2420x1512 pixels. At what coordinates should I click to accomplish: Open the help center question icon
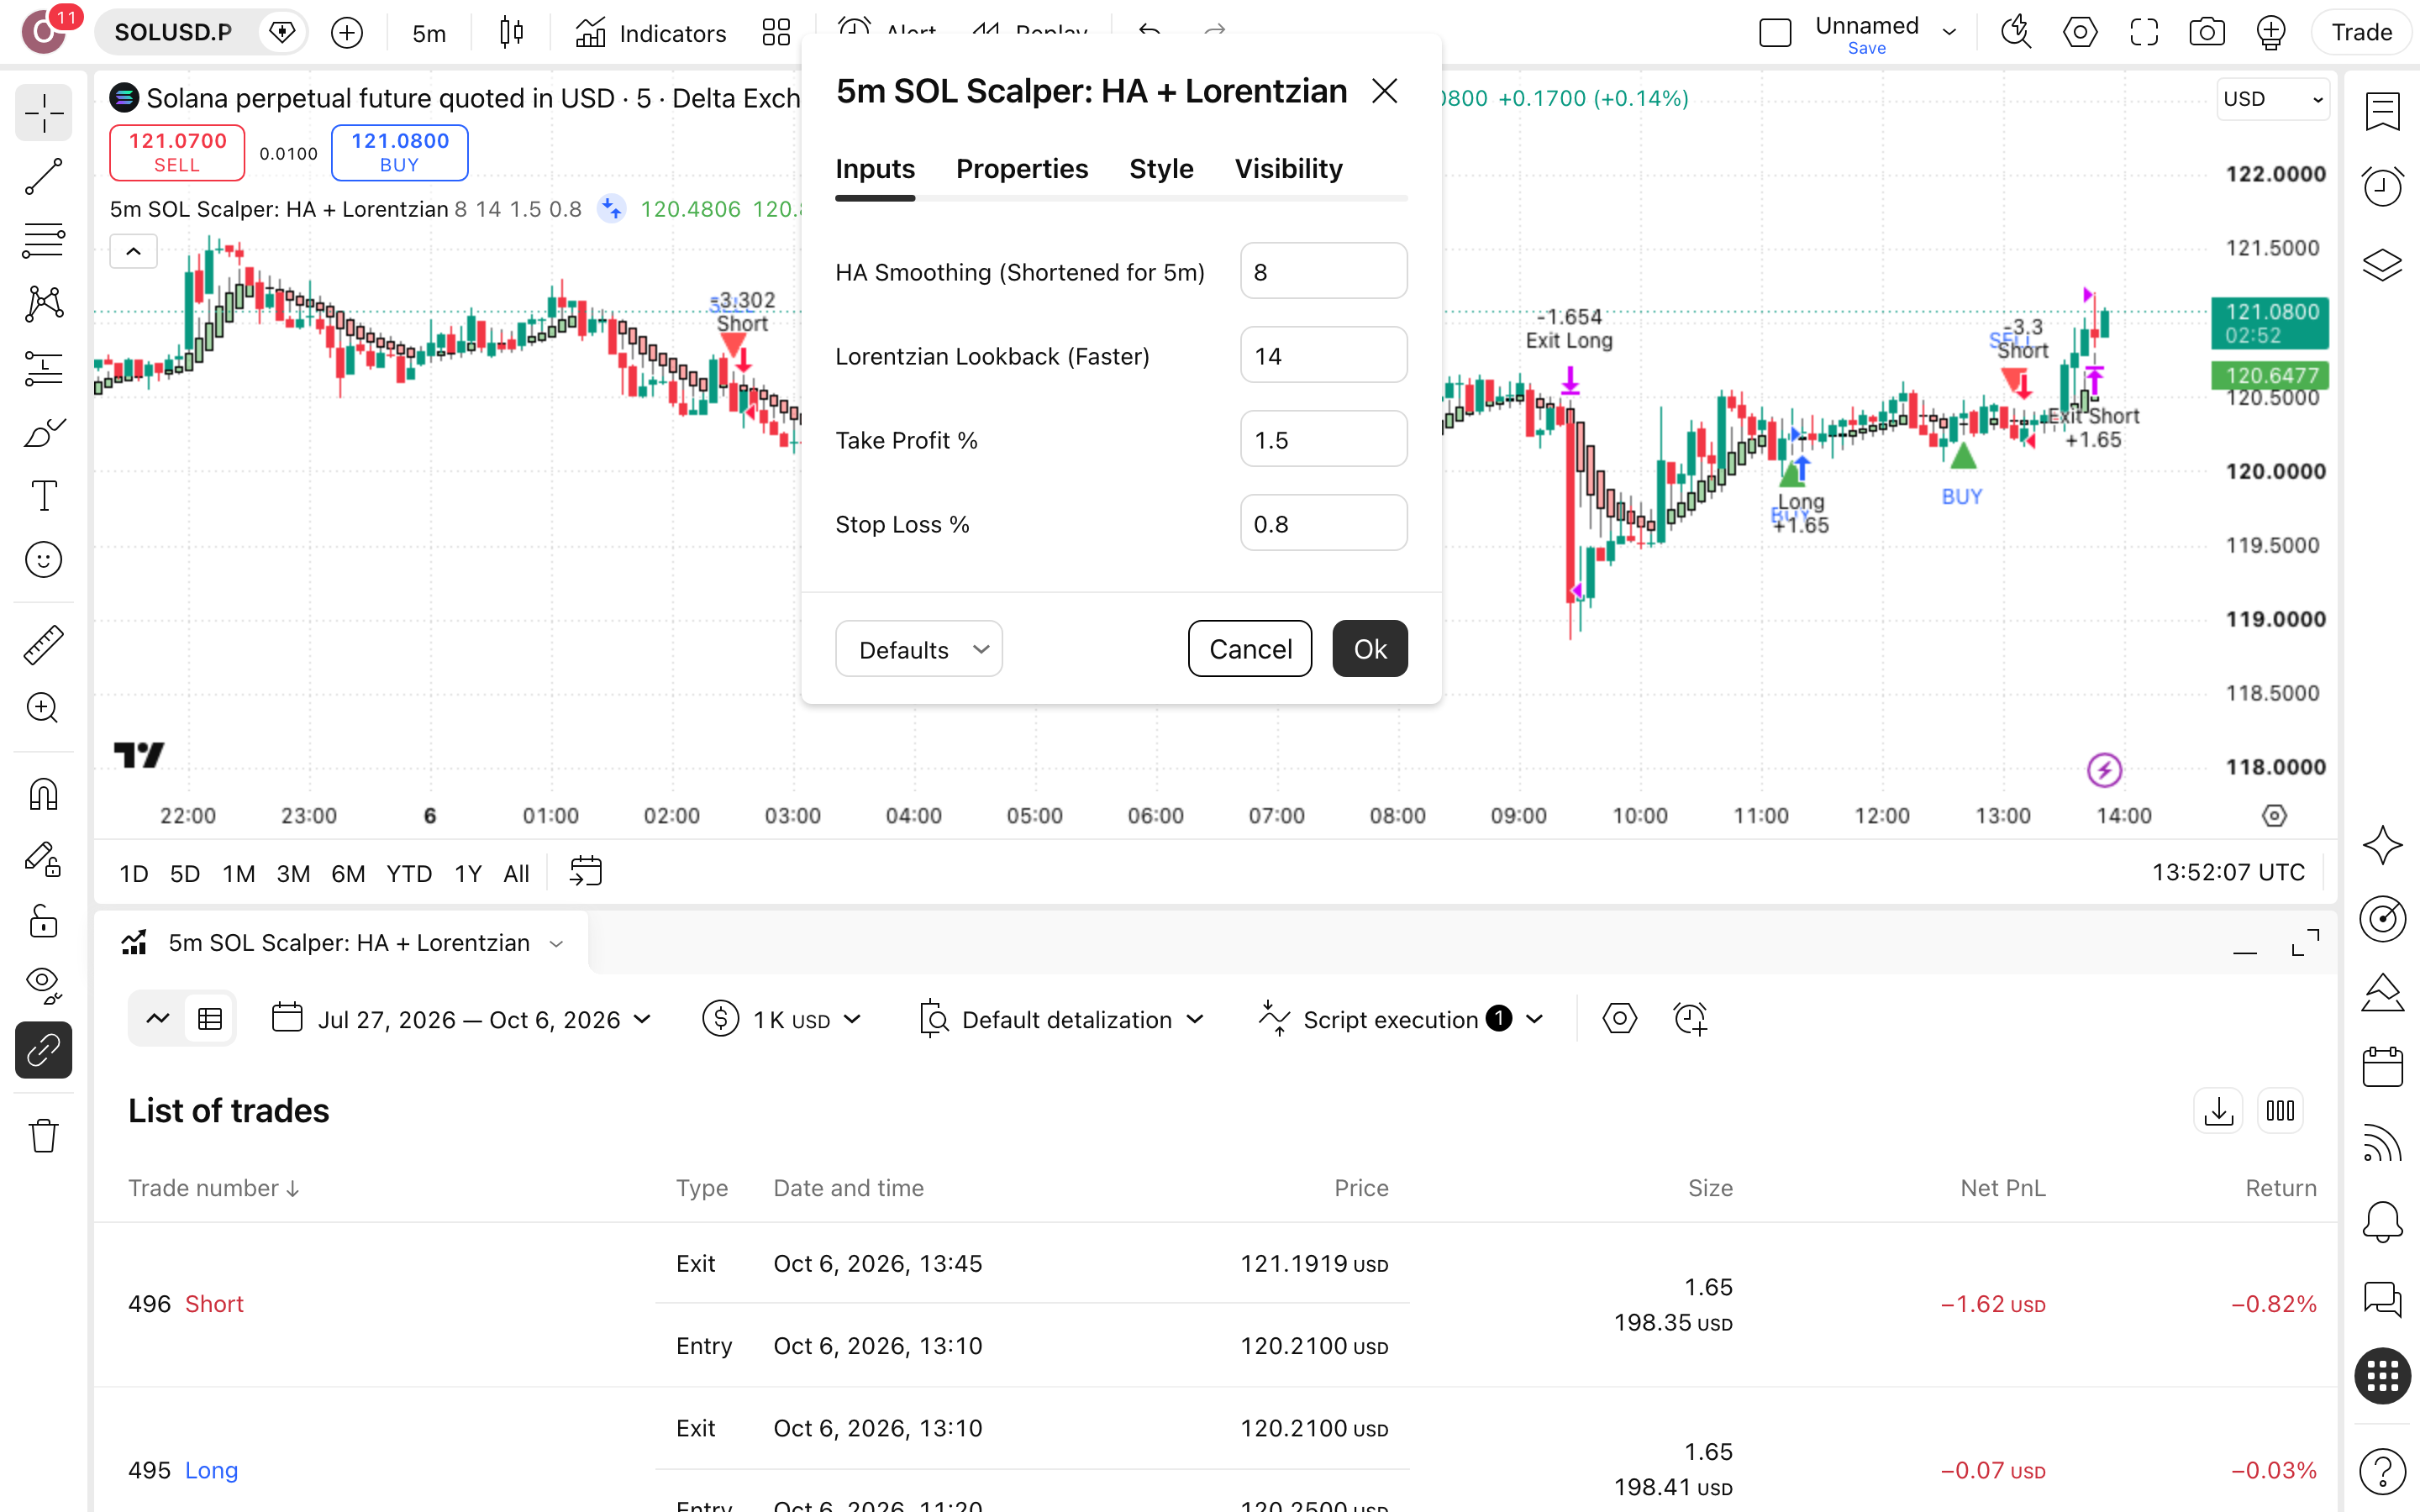coord(2383,1472)
